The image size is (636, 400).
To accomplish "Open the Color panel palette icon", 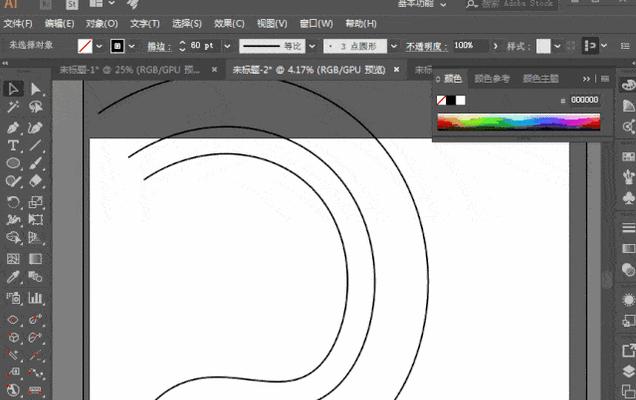I will click(628, 85).
